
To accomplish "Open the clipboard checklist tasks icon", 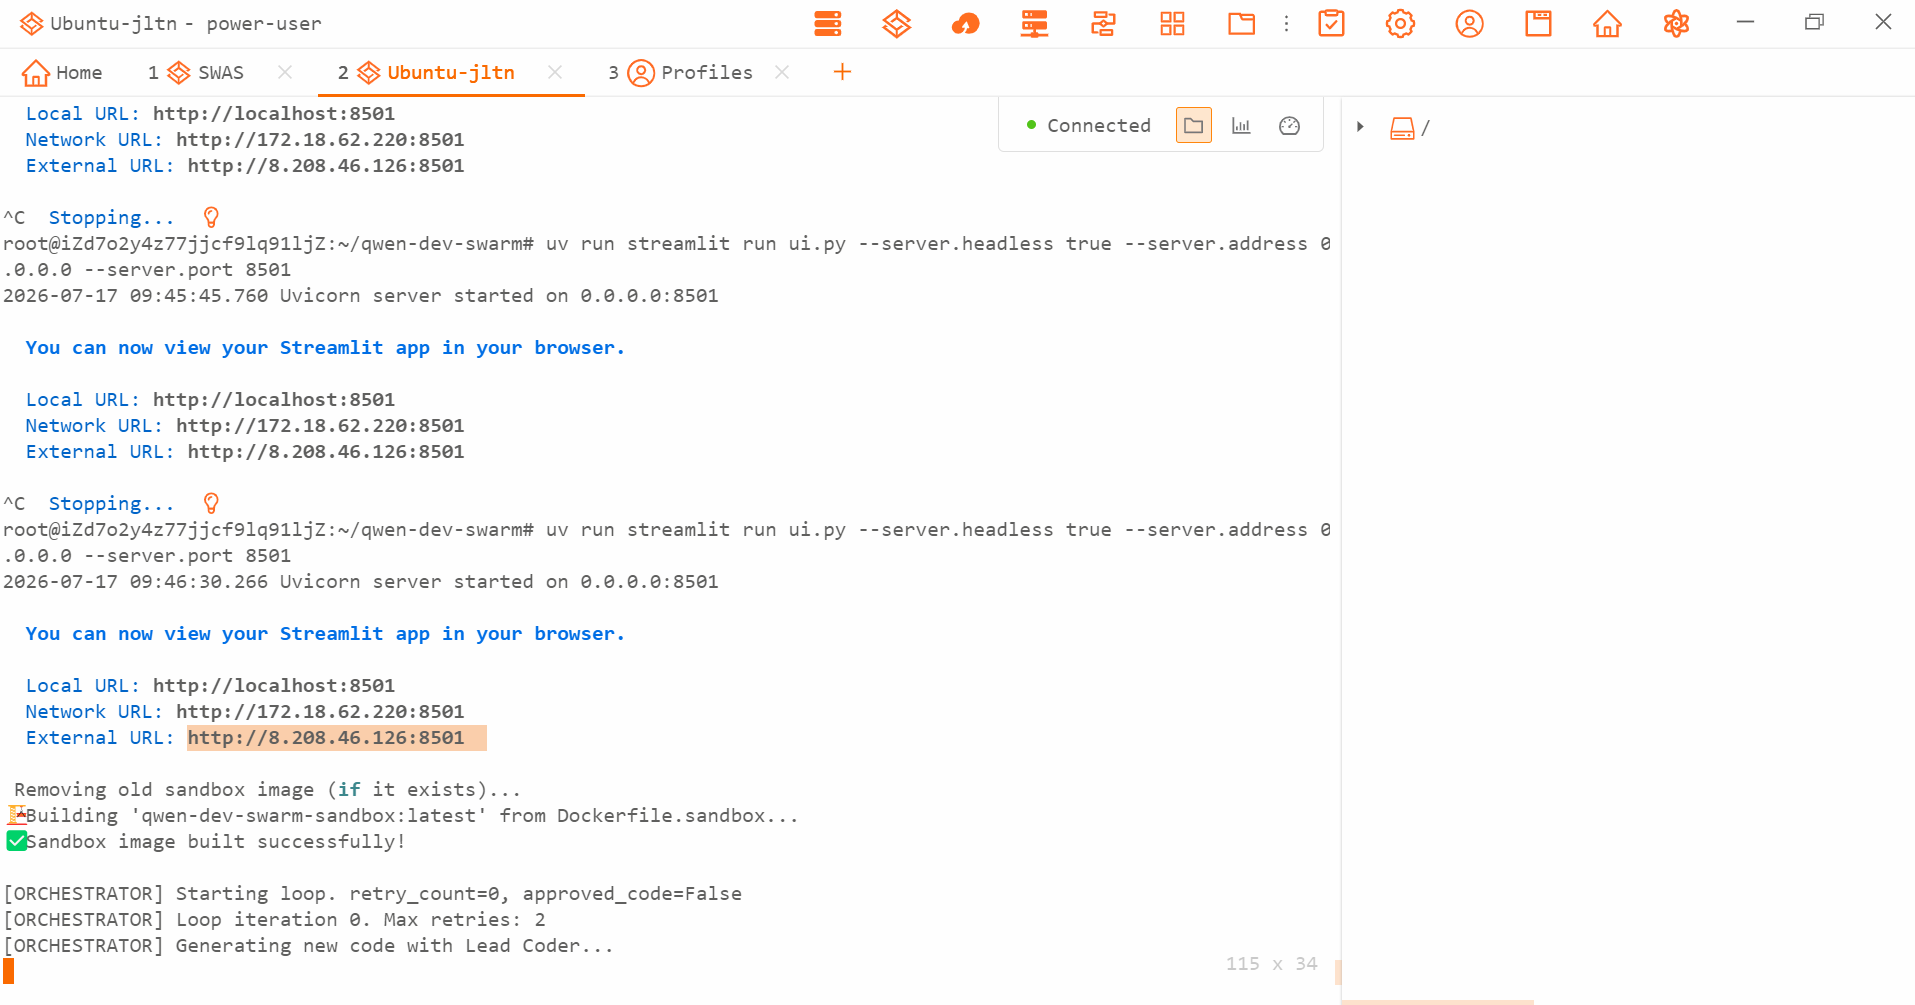I will (1332, 23).
